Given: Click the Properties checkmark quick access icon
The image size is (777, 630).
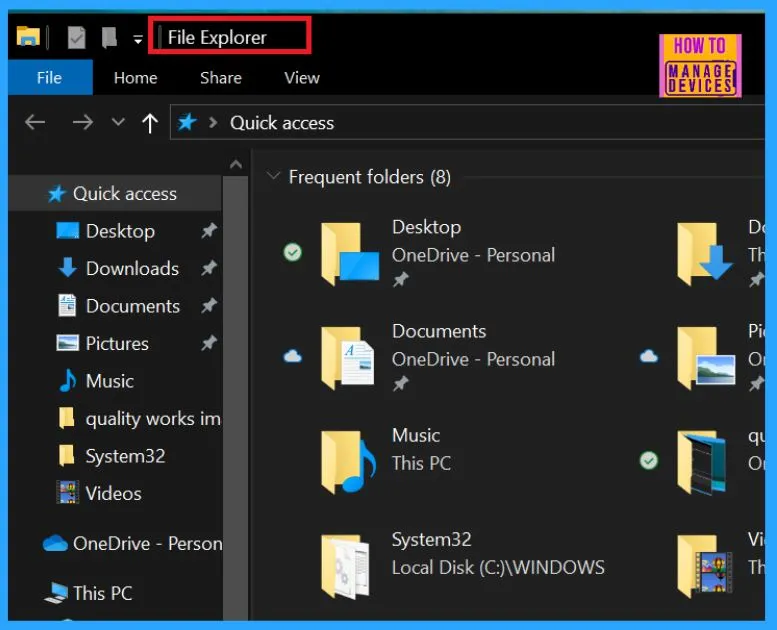Looking at the screenshot, I should tap(76, 38).
